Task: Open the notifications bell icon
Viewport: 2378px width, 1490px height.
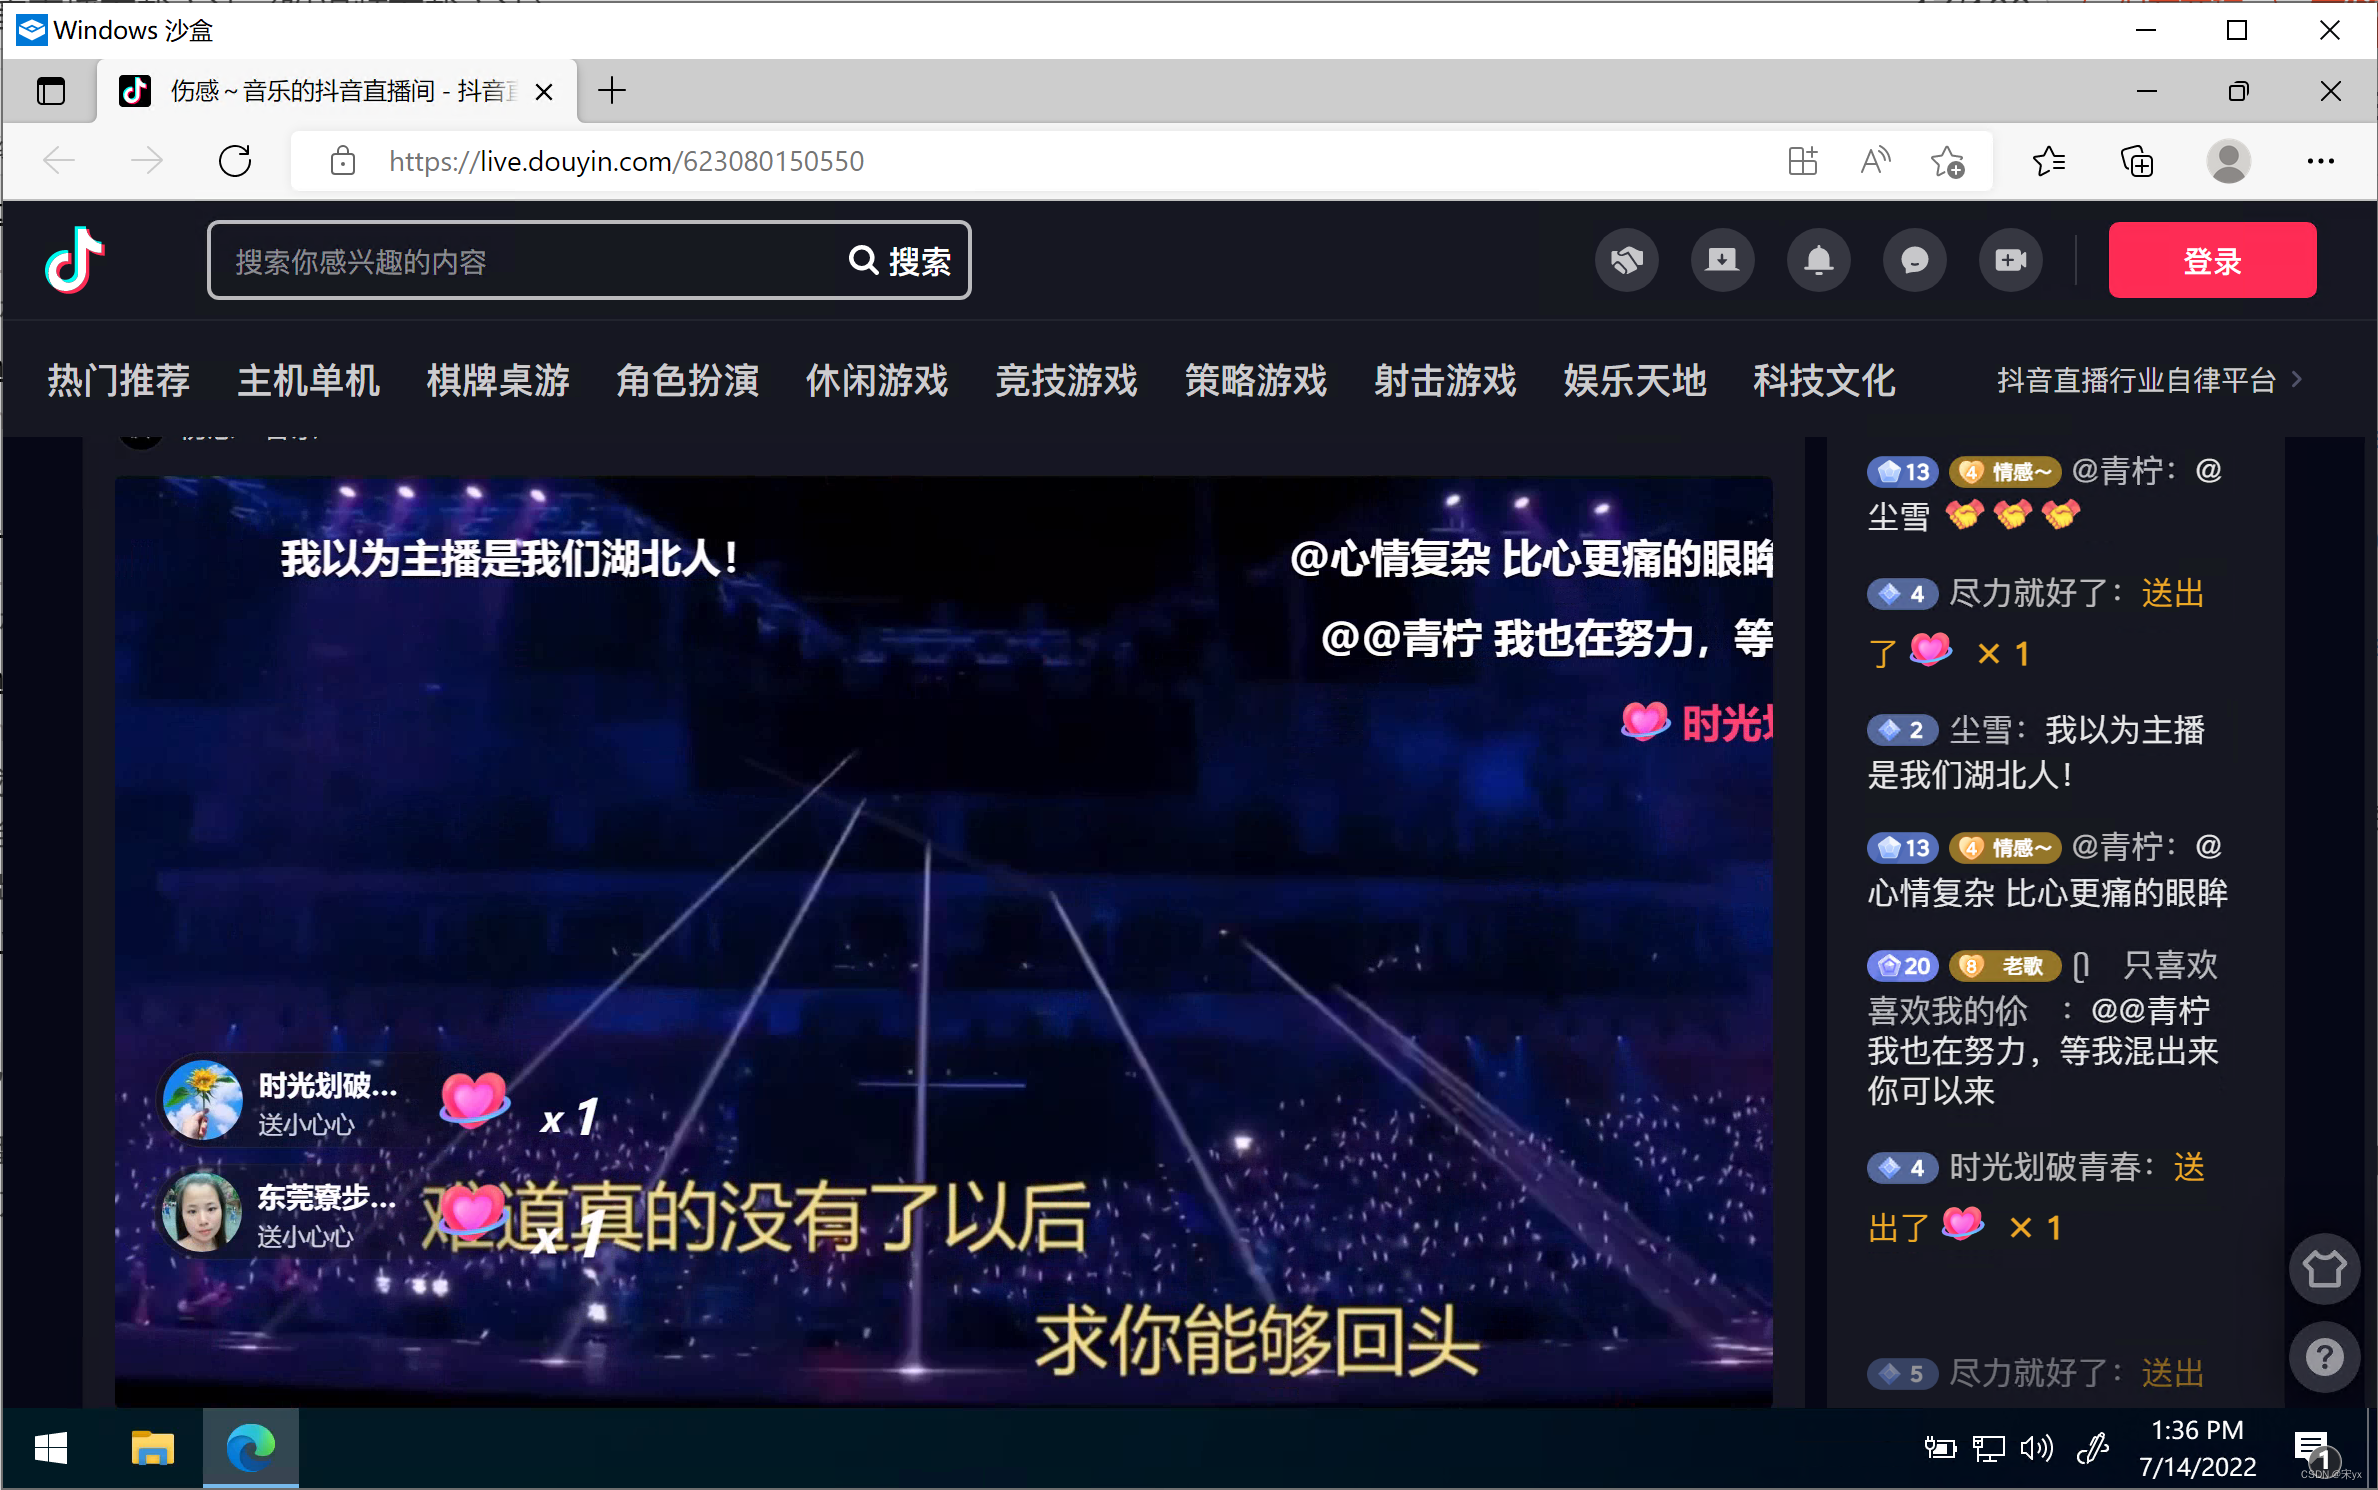Action: pyautogui.click(x=1818, y=260)
